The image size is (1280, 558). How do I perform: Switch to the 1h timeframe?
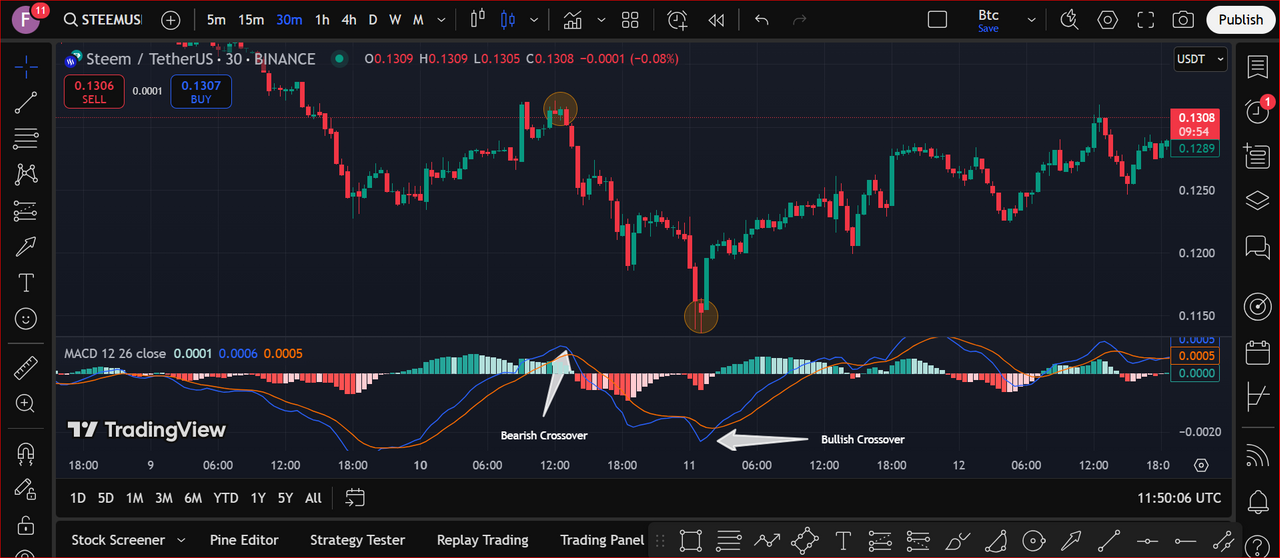click(x=322, y=19)
